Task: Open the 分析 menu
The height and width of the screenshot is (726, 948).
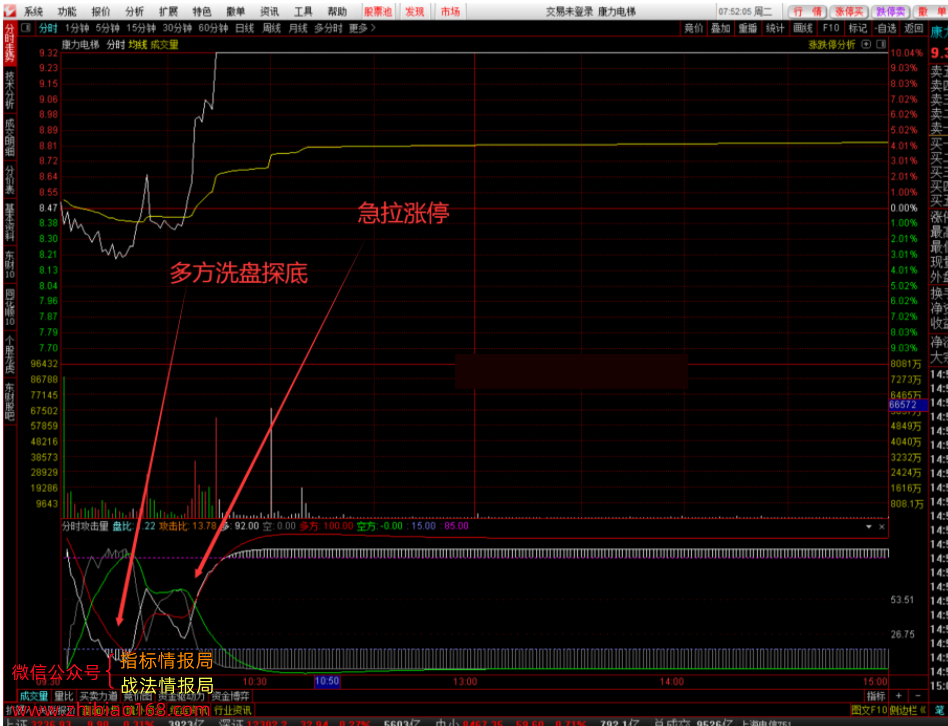Action: click(x=135, y=11)
